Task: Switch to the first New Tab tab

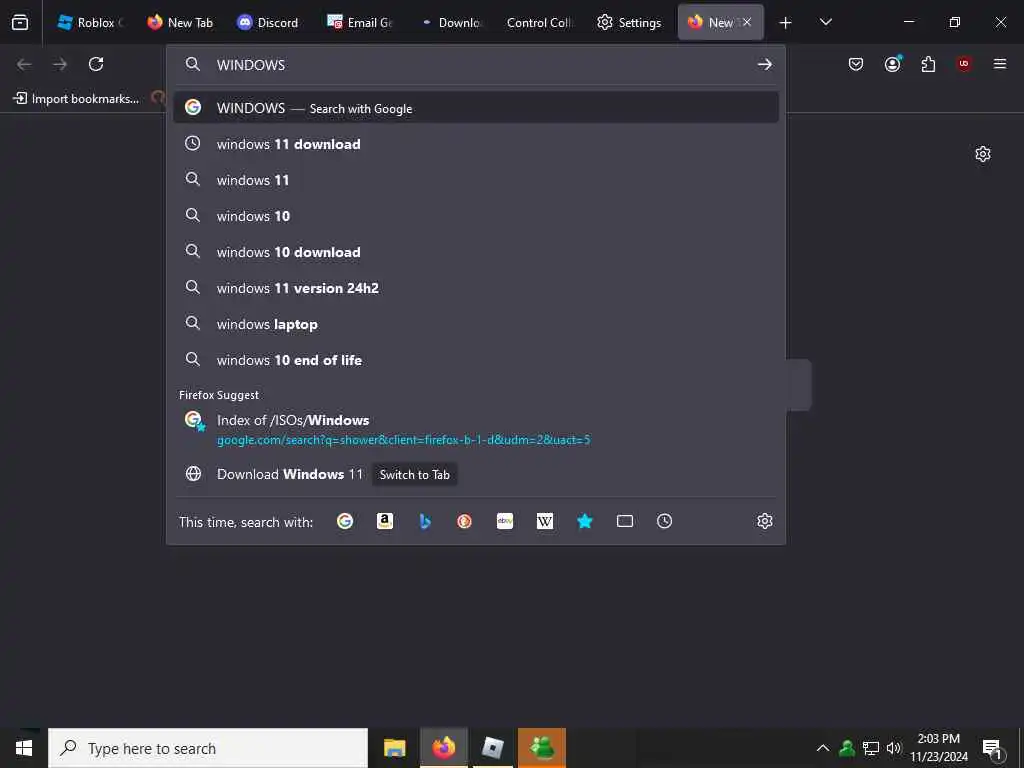Action: 180,22
